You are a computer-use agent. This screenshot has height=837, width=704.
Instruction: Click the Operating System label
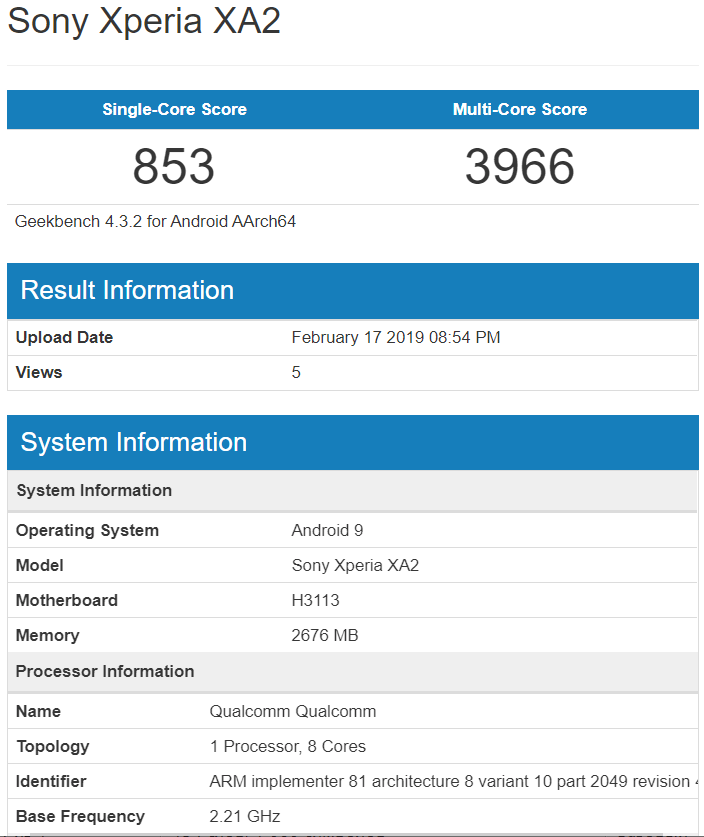[x=88, y=531]
